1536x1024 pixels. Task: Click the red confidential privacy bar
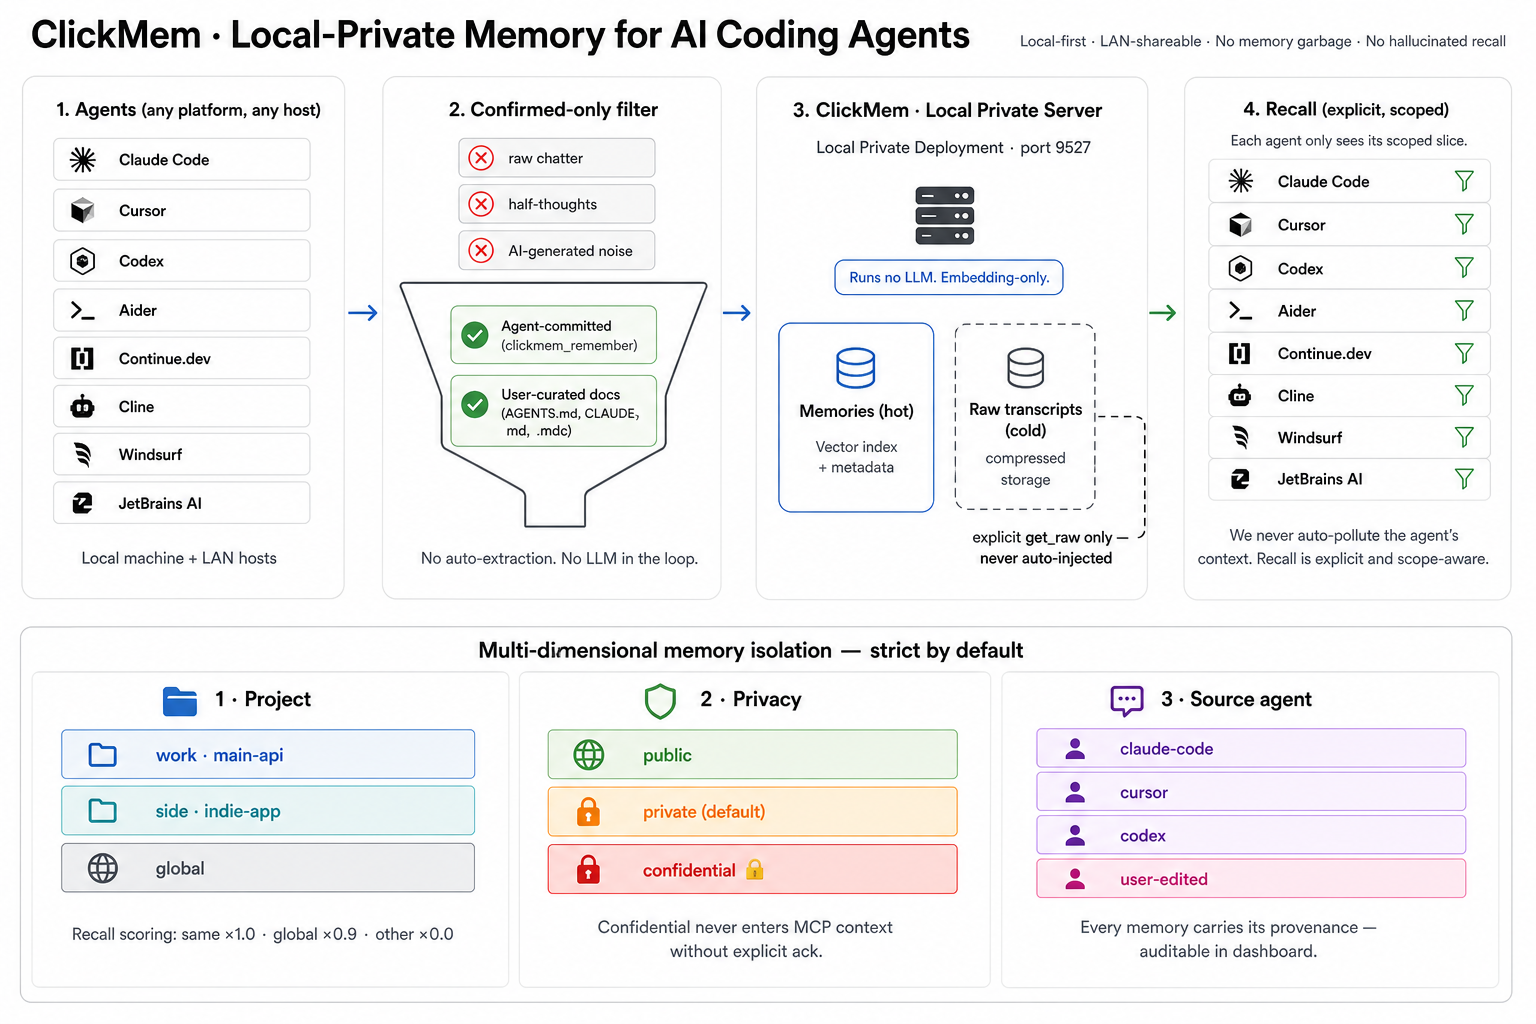coord(752,870)
